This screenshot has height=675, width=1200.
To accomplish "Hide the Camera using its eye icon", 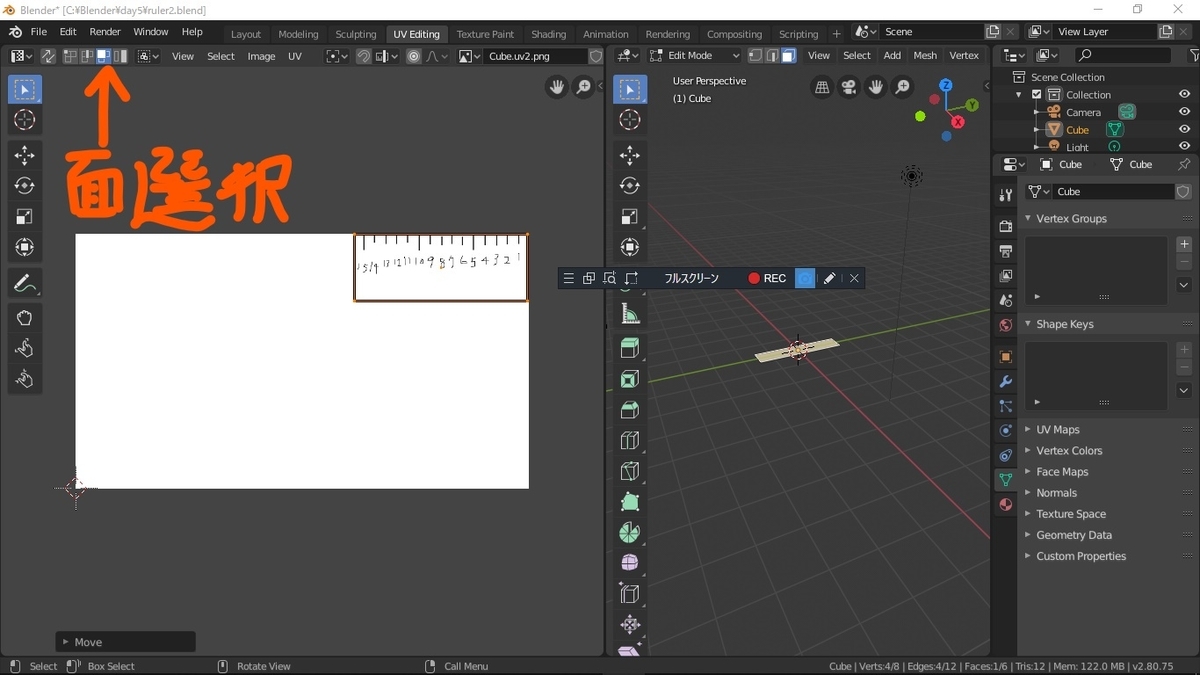I will [x=1184, y=112].
